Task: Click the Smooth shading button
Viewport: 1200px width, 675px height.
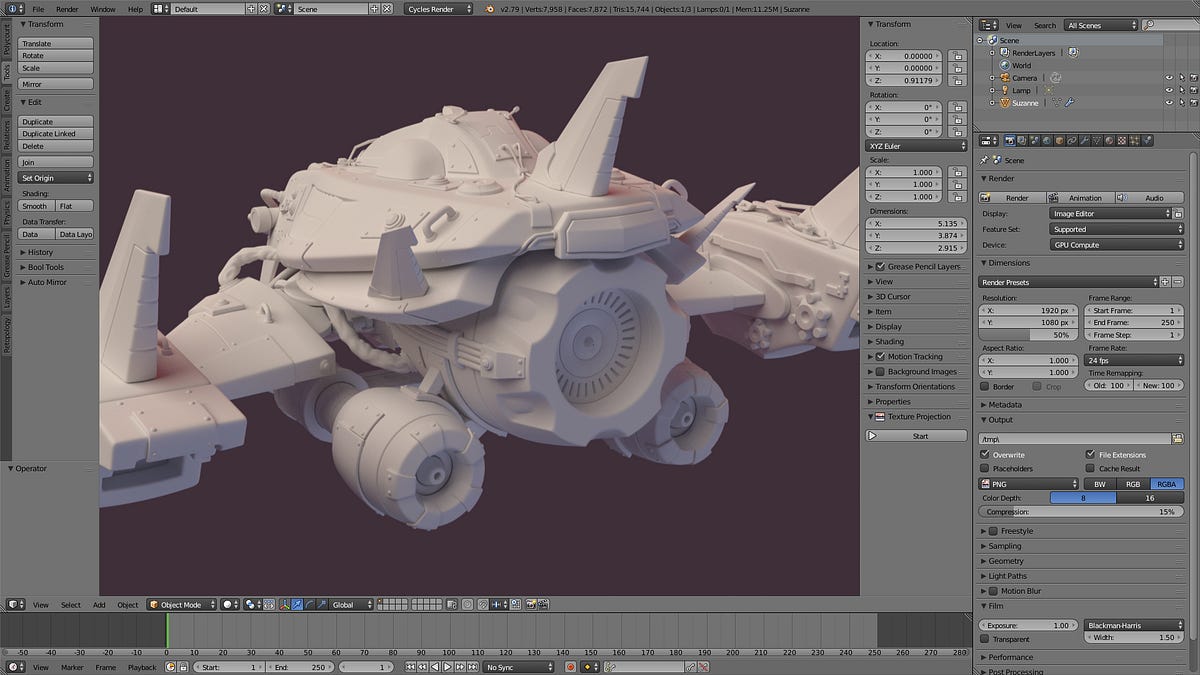Action: [35, 206]
